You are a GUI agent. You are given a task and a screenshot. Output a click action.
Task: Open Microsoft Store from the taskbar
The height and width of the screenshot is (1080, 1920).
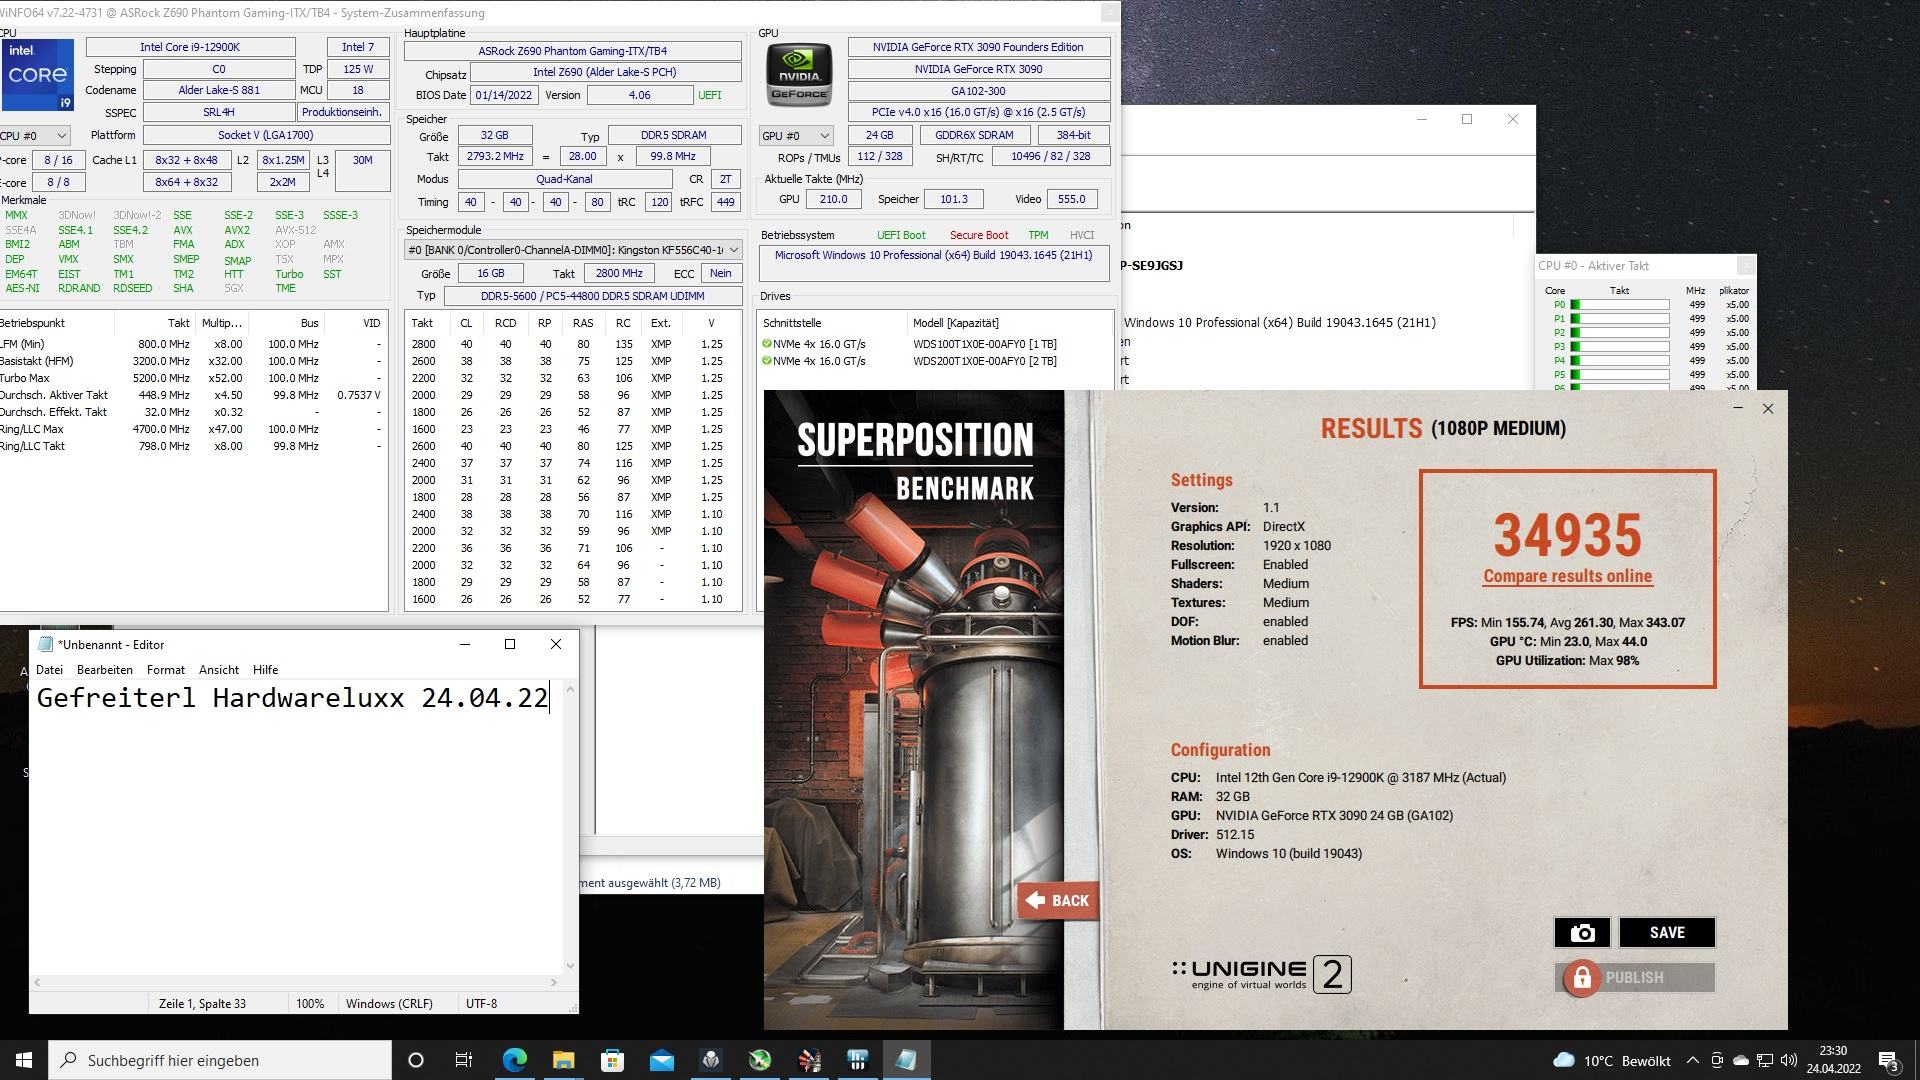point(612,1060)
